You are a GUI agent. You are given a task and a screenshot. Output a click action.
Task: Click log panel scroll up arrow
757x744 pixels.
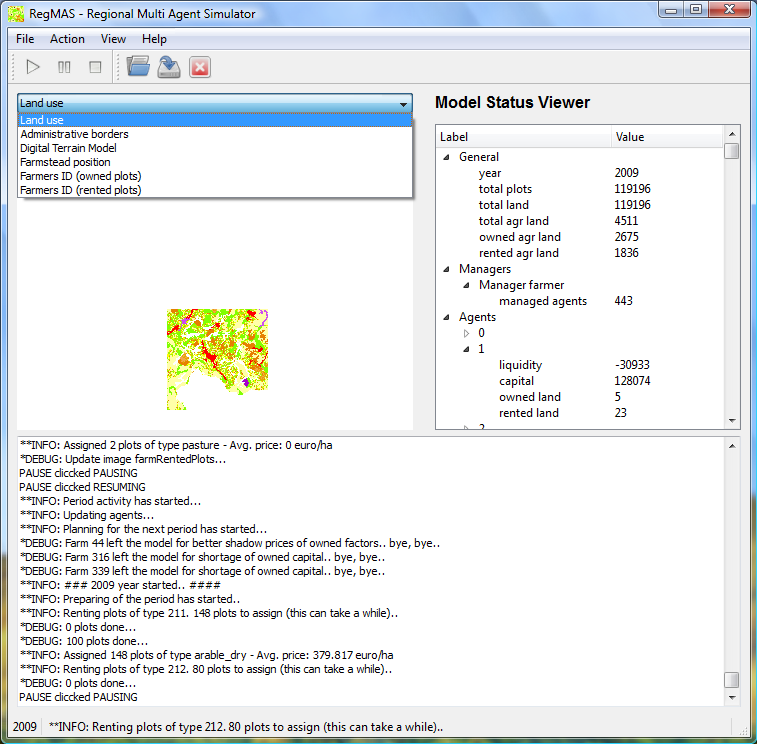(x=732, y=446)
